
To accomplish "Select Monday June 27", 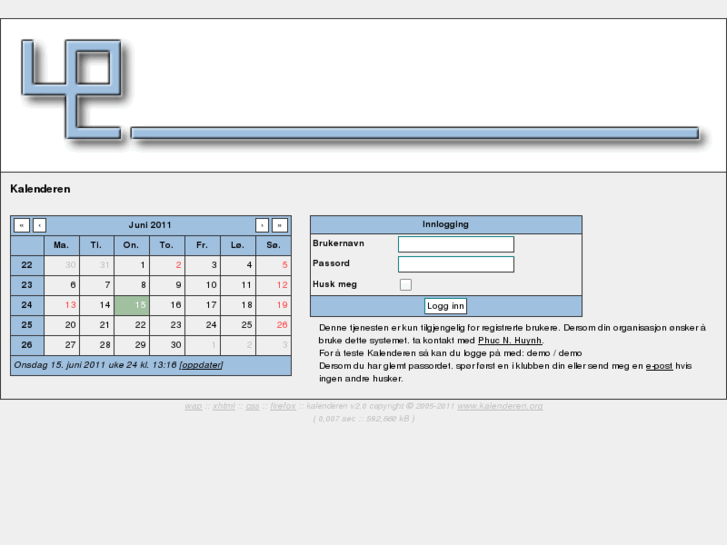I will 62,345.
